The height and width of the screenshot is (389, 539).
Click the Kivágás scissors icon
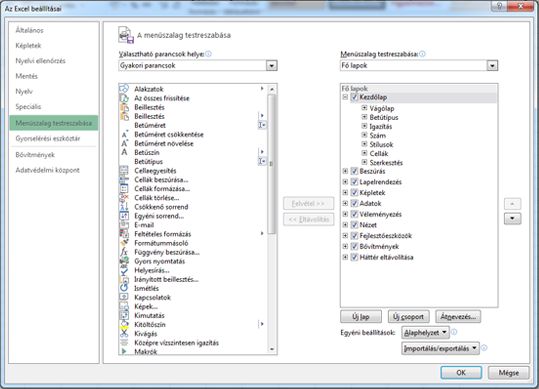pos(124,334)
